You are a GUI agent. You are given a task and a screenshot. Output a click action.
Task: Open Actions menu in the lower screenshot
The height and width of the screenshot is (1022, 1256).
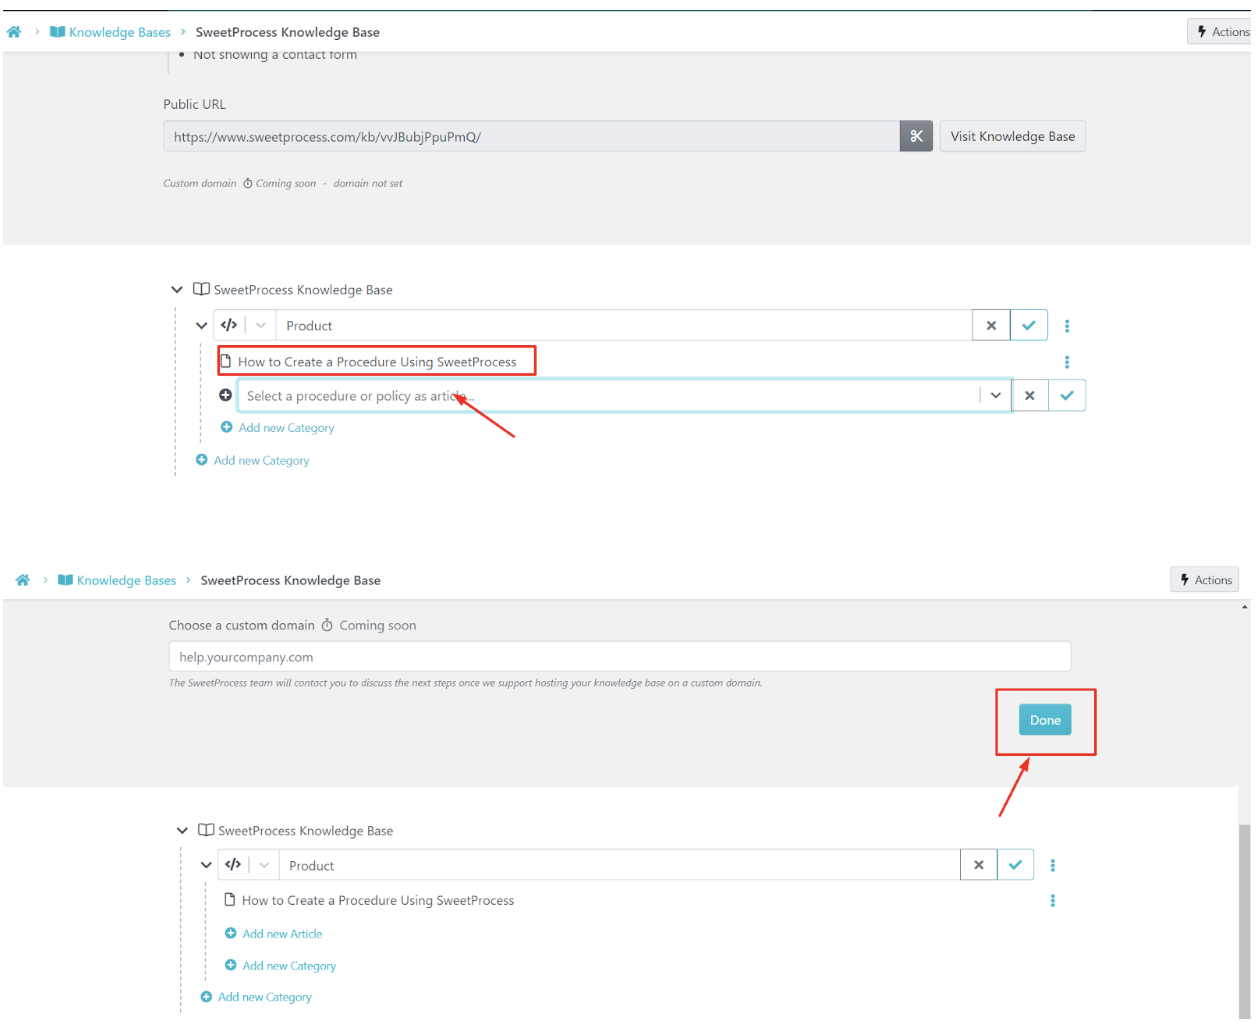(1204, 580)
